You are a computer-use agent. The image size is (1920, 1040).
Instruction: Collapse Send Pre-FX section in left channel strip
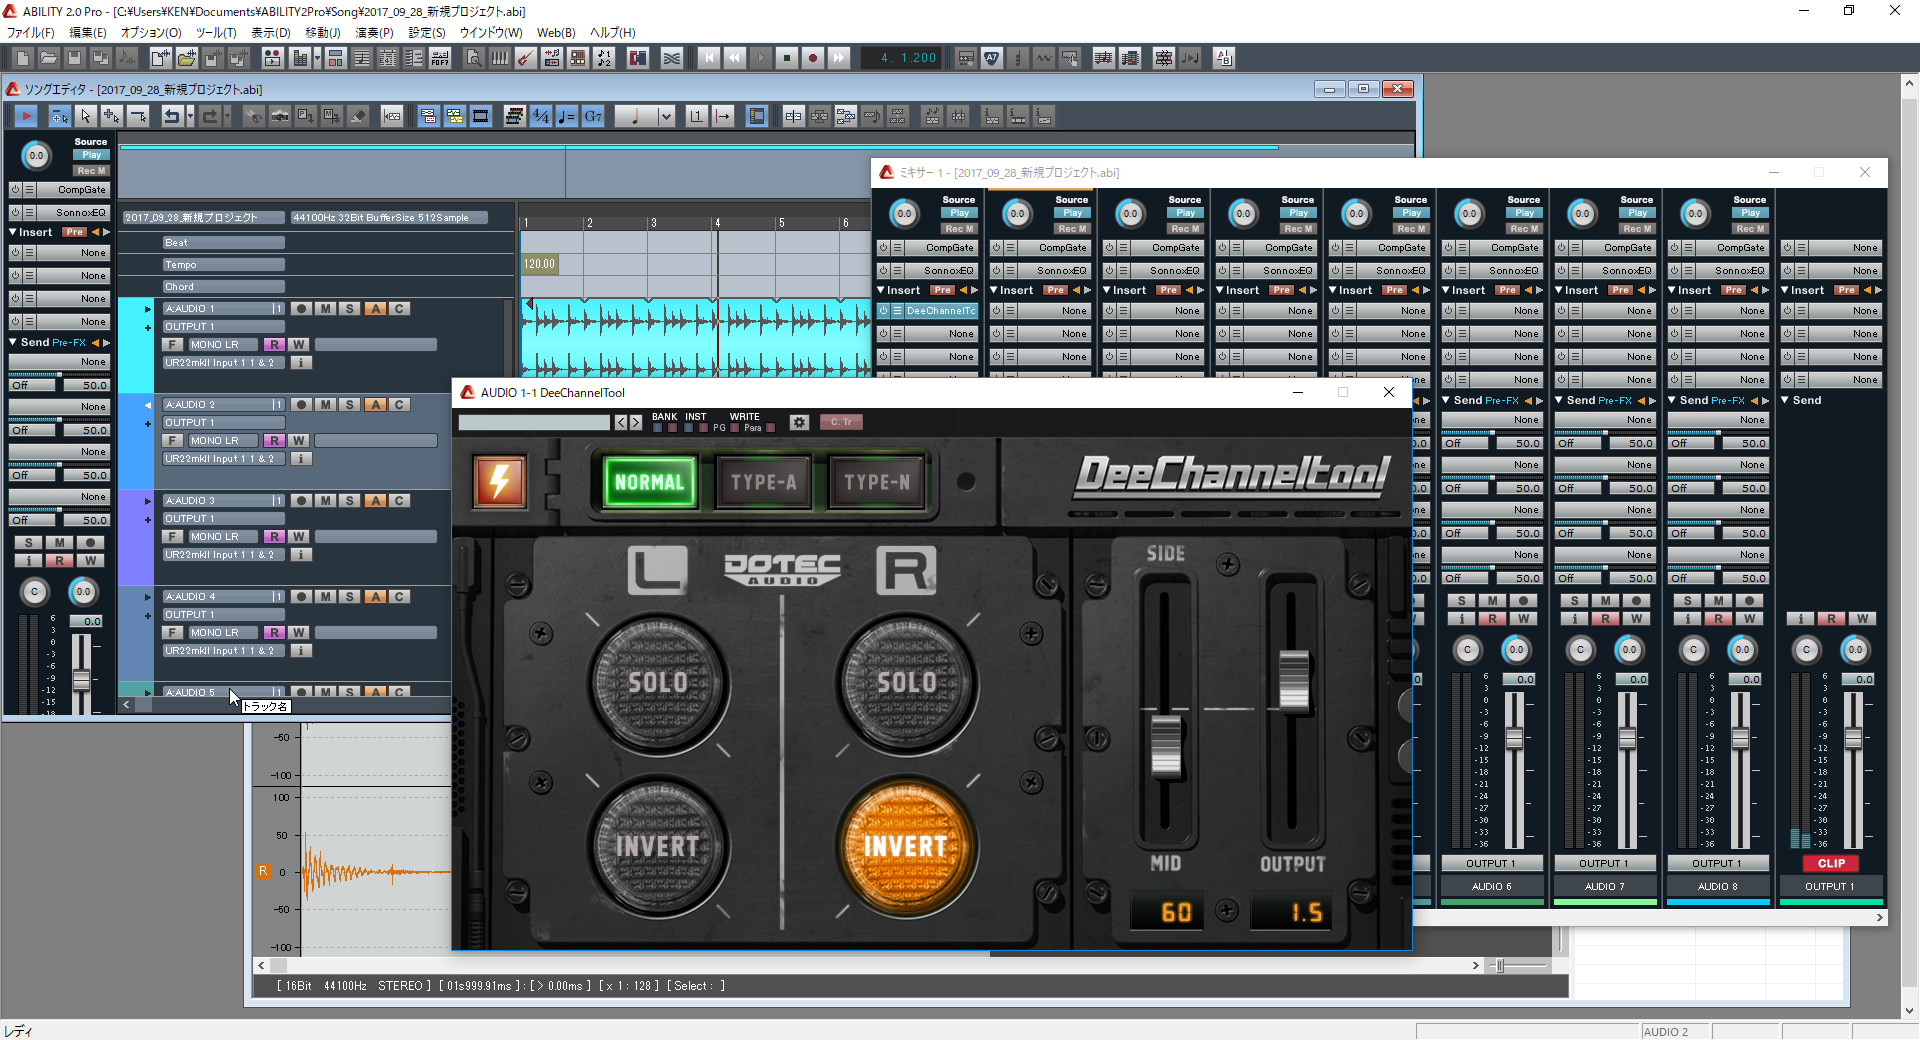click(13, 342)
